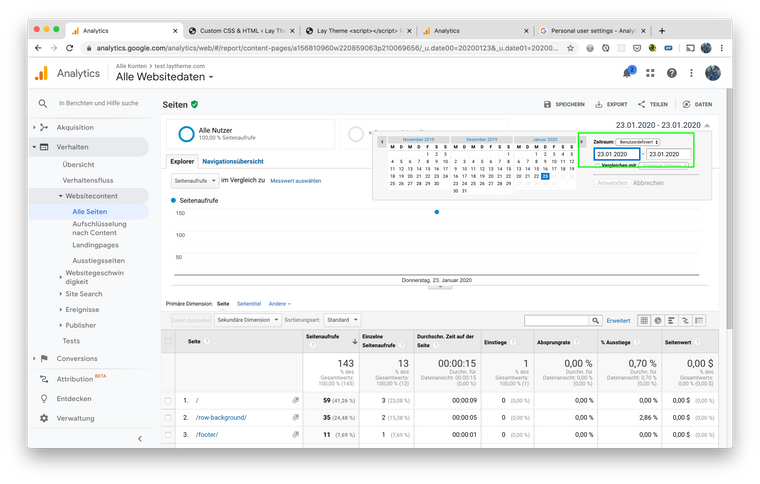Switch to the Navigationsübersicht tab
Viewport: 760px width, 484px height.
(232, 161)
